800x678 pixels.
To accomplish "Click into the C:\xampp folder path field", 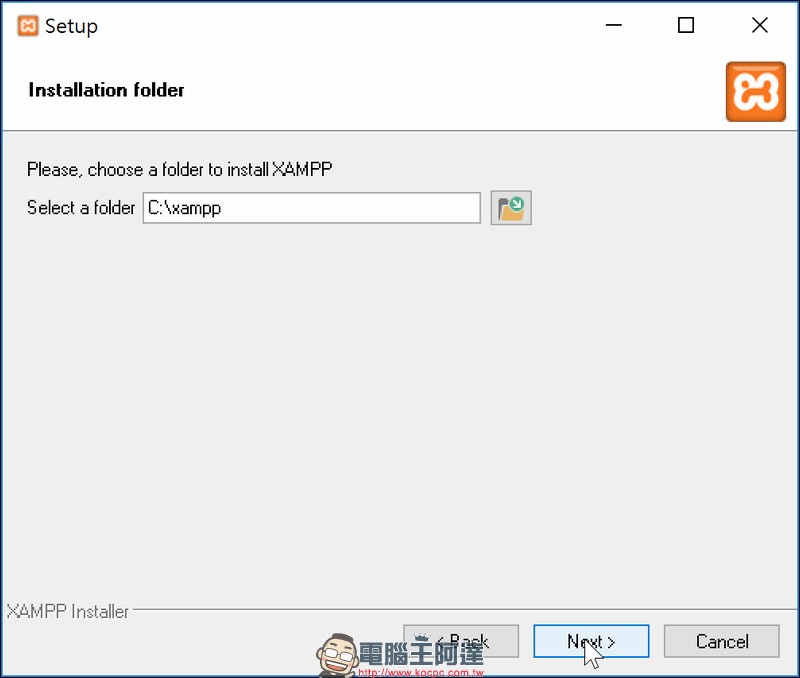I will 312,208.
